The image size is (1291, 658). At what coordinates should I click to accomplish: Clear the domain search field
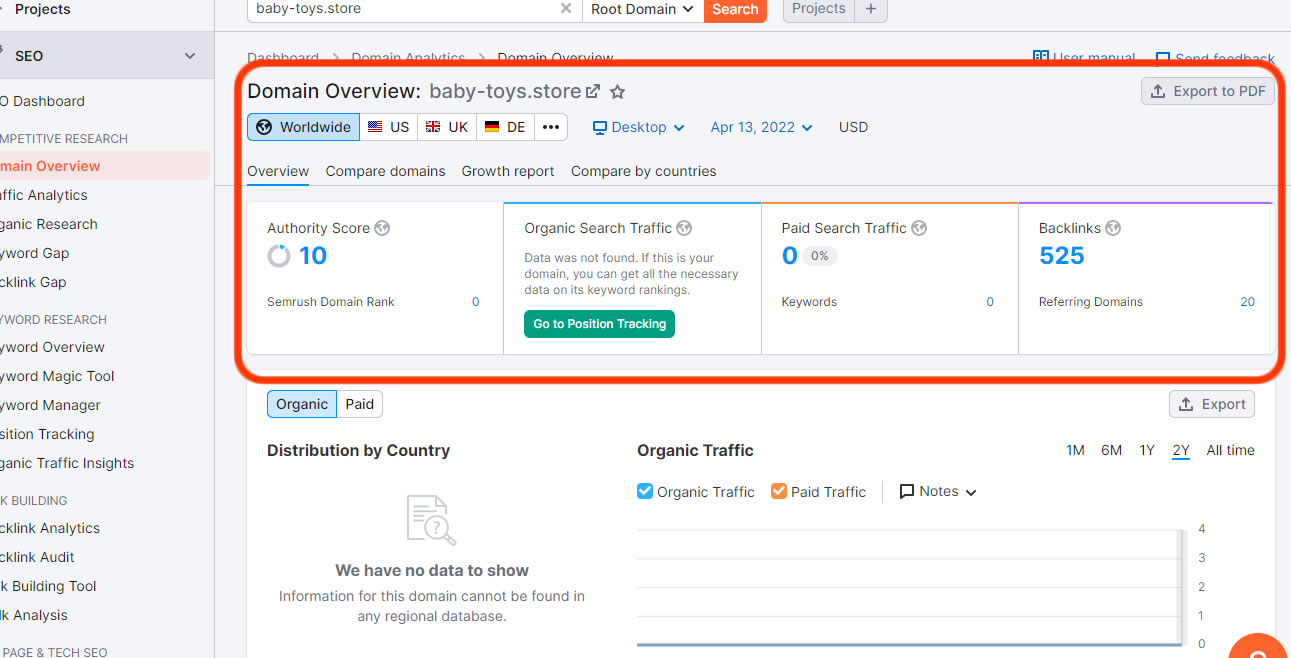pyautogui.click(x=566, y=9)
